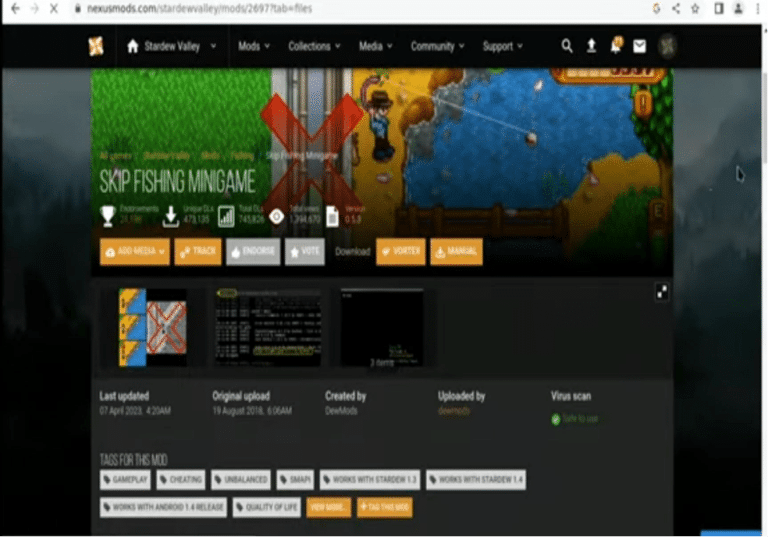Bookmark this page with star icon
768x537 pixels.
pos(694,8)
